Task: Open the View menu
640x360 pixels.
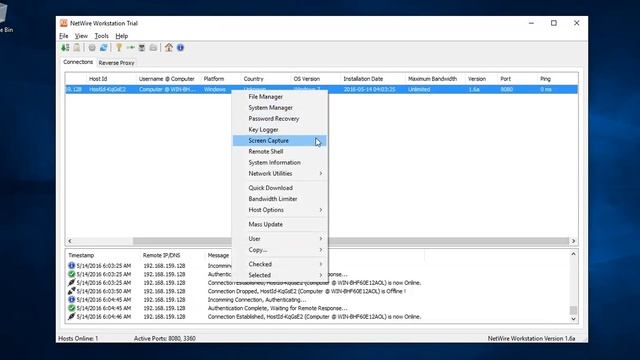Action: point(81,36)
